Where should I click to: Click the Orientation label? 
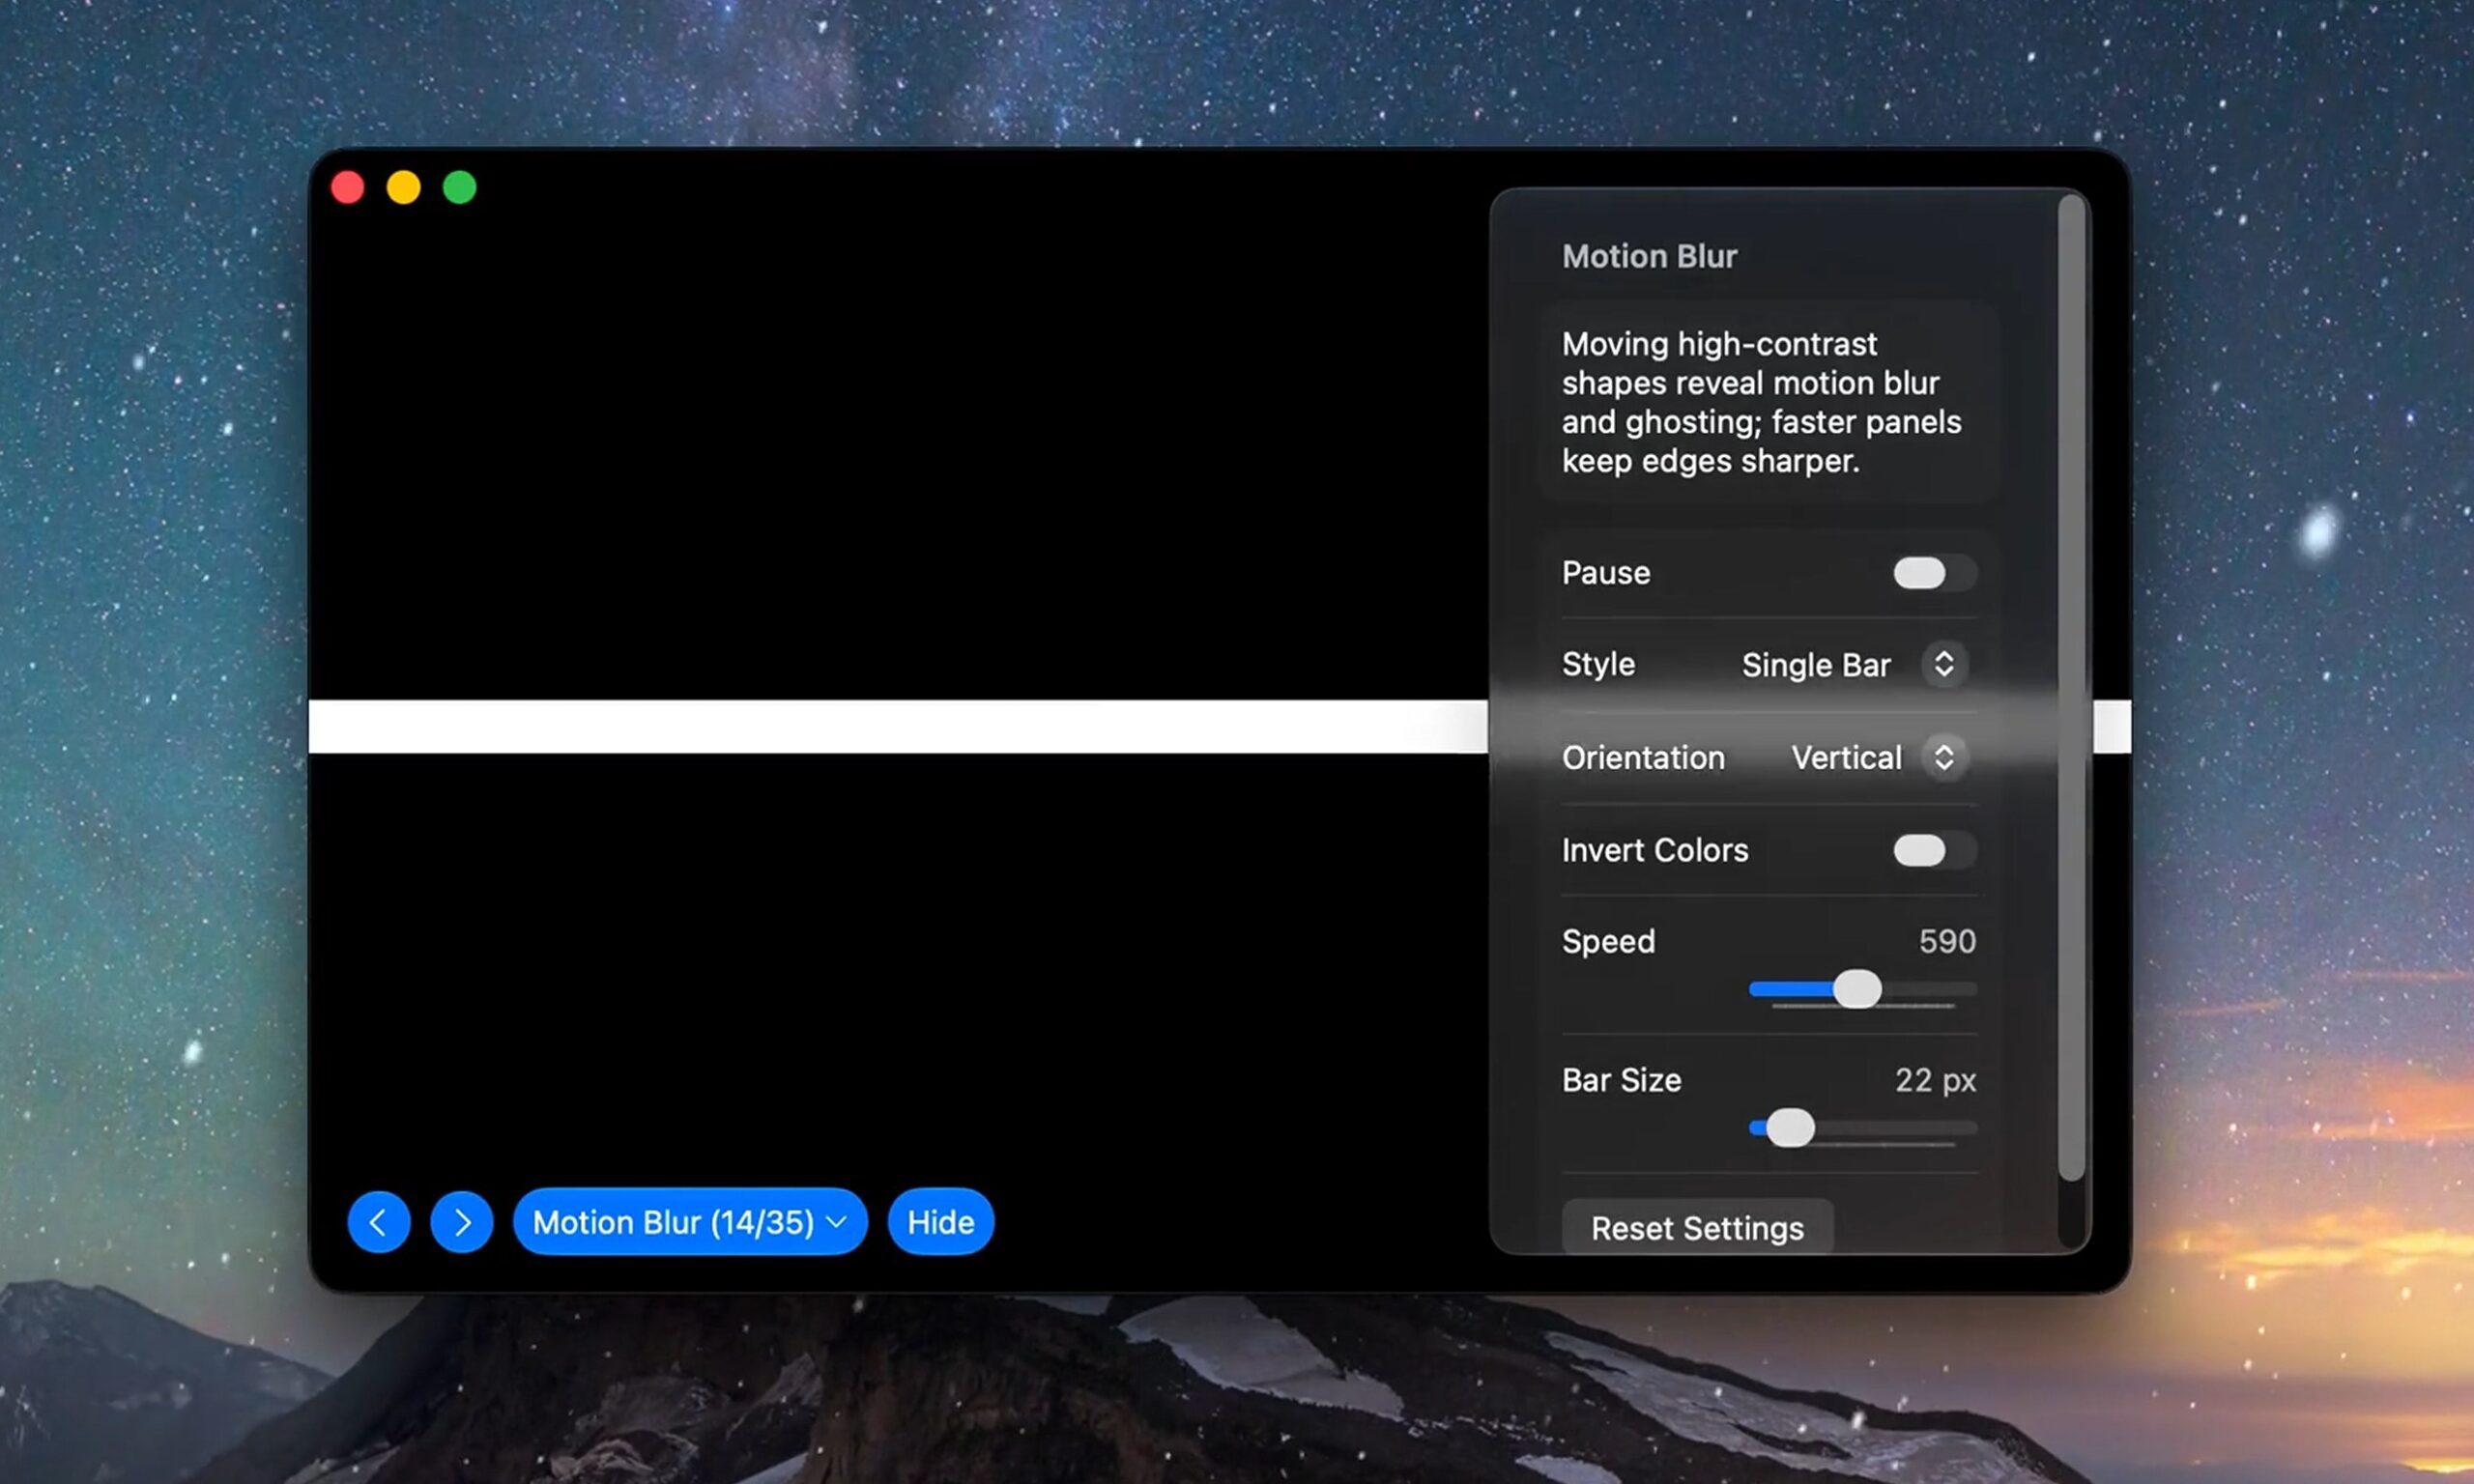click(1643, 757)
